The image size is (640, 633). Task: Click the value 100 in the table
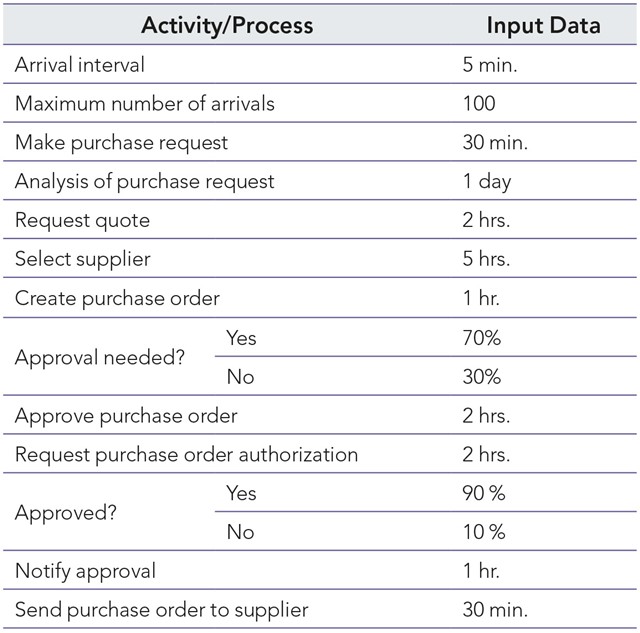[x=479, y=104]
